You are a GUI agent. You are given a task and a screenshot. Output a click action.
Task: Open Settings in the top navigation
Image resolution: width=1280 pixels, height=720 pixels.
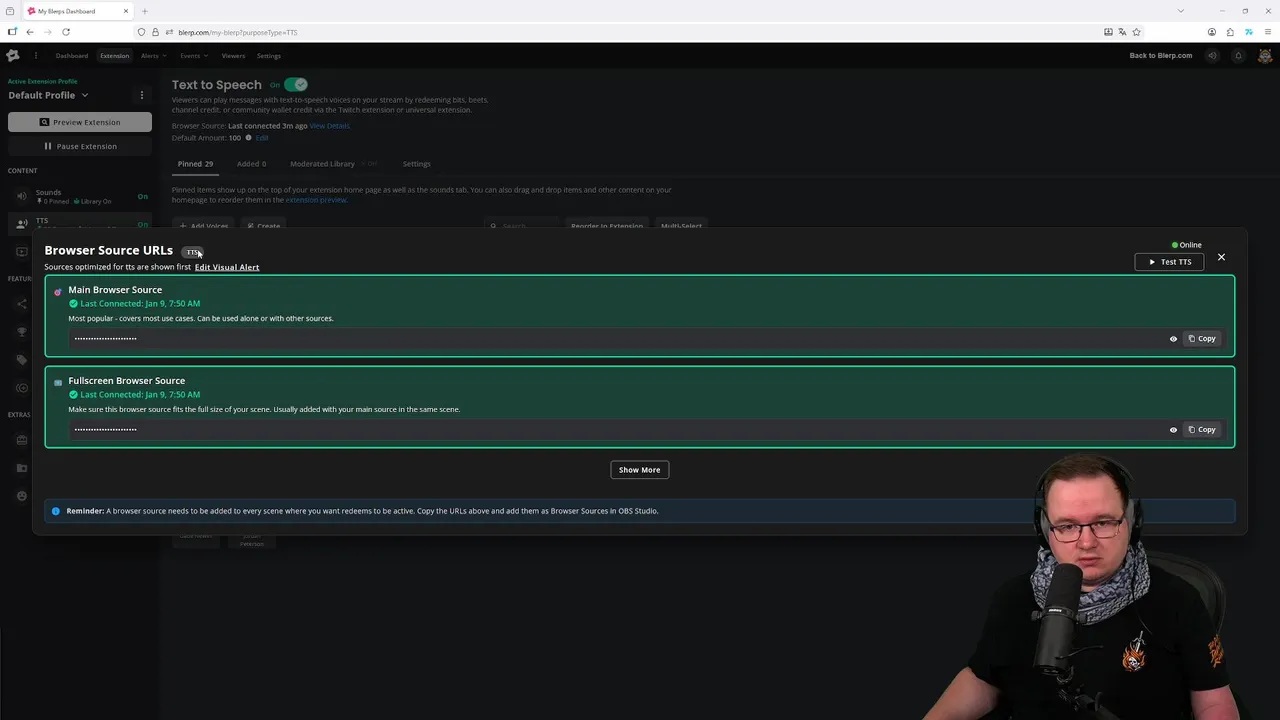coord(269,56)
